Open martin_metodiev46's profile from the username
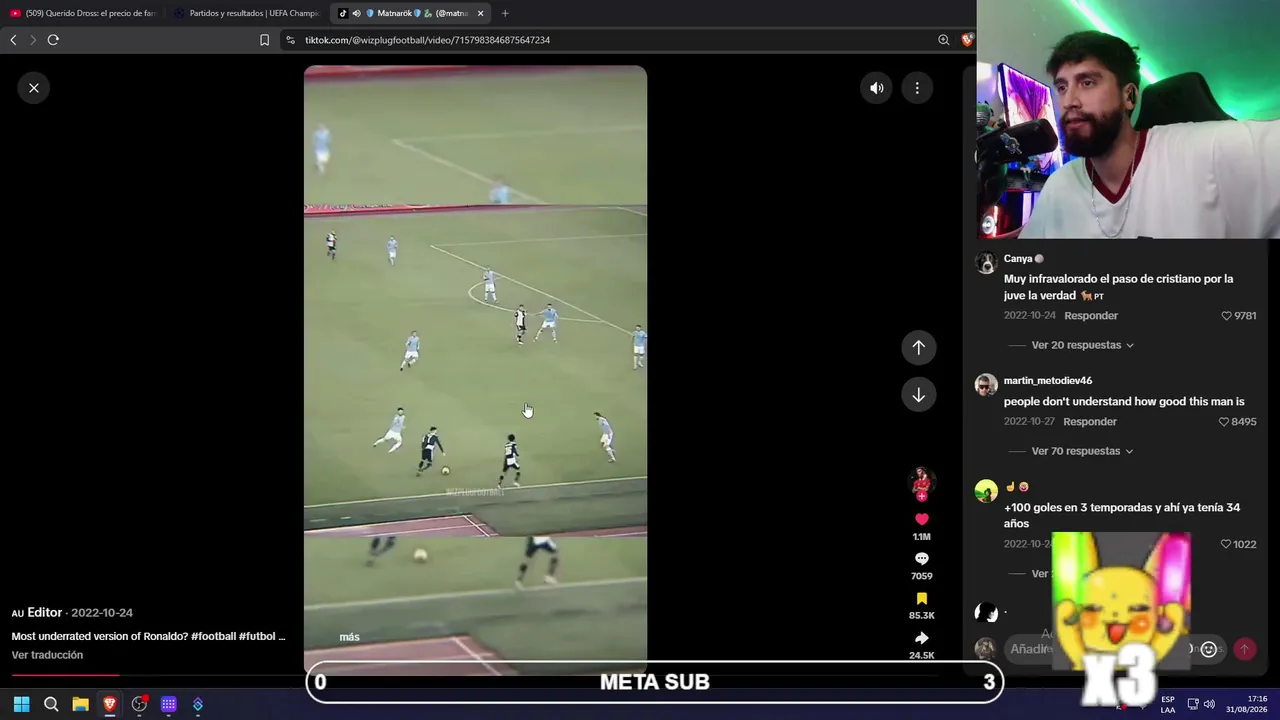The image size is (1280, 720). (x=1048, y=380)
